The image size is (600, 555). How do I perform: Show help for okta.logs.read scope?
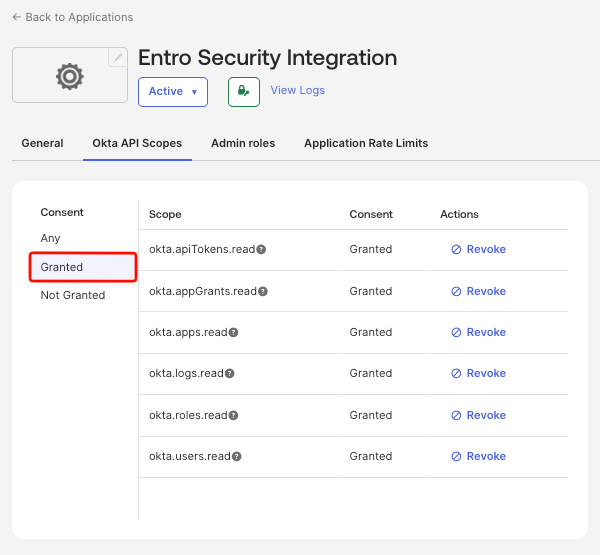pyautogui.click(x=230, y=374)
